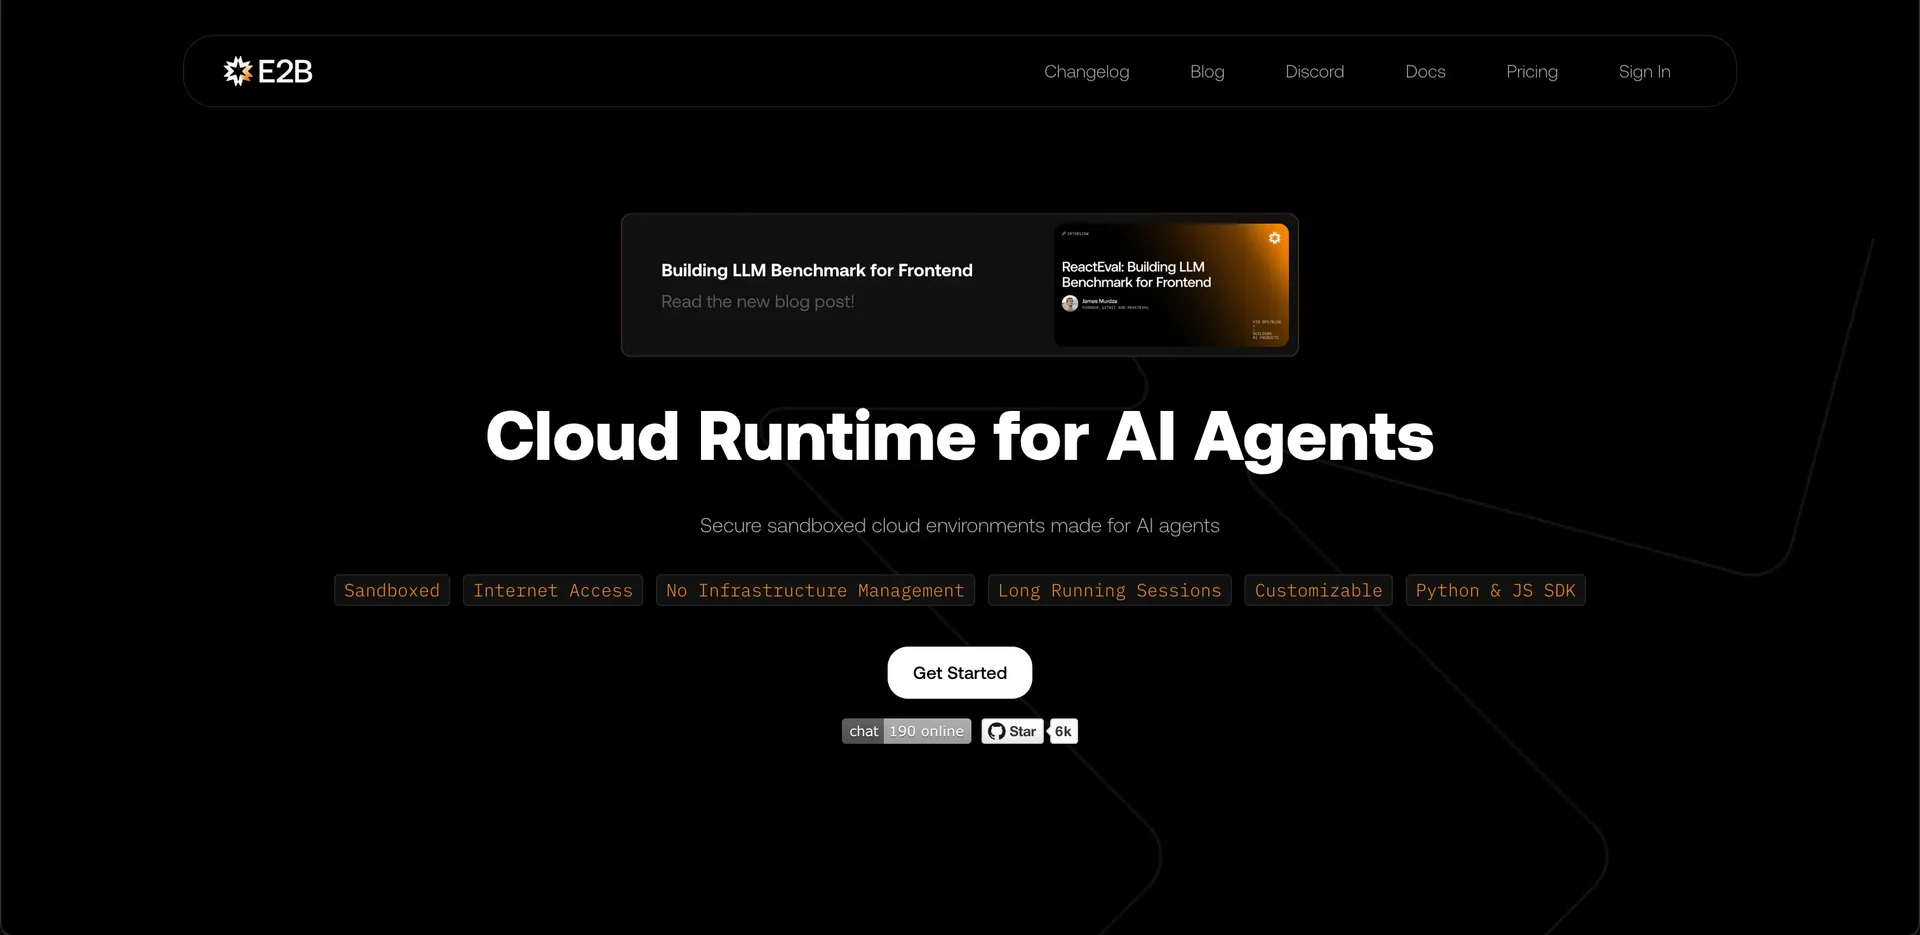Click the GitHub Star button
Viewport: 1920px width, 935px height.
pyautogui.click(x=1012, y=732)
